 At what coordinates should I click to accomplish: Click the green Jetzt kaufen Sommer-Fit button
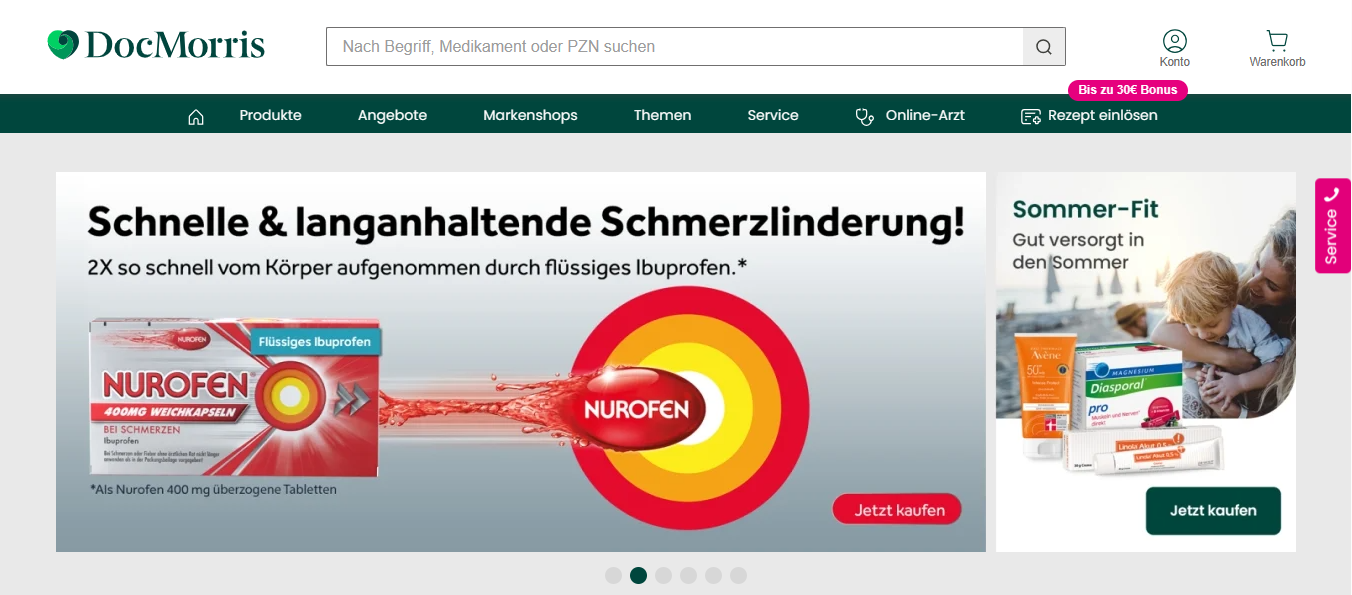(x=1213, y=510)
